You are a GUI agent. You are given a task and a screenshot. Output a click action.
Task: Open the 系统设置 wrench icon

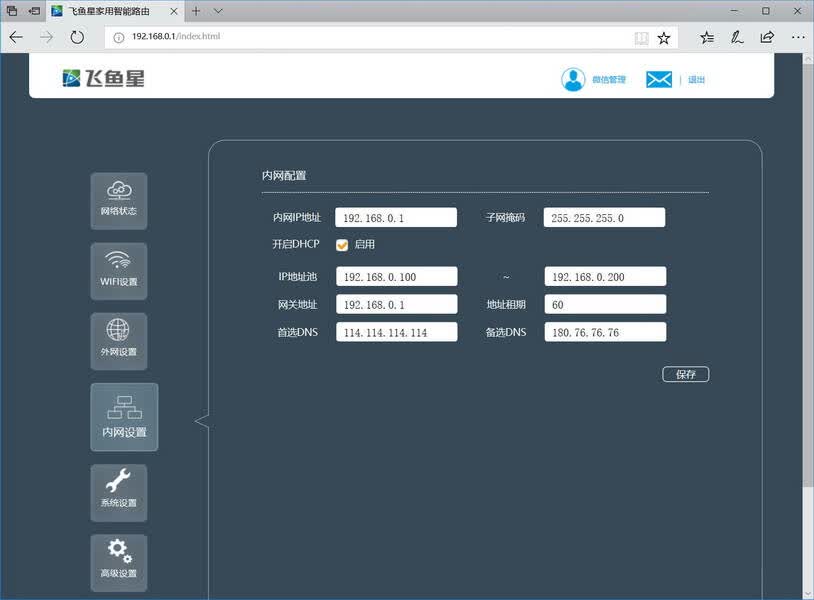pyautogui.click(x=119, y=493)
